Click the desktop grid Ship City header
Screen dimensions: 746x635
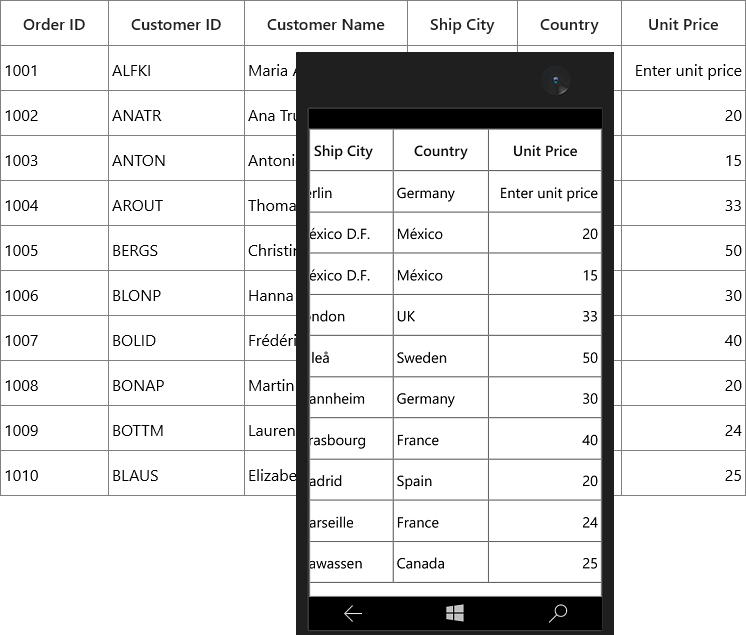coord(462,23)
